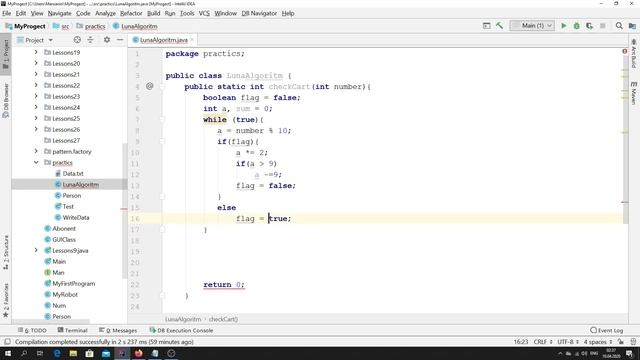The height and width of the screenshot is (360, 640).
Task: Open project structure icon at toolbar right end
Action: [x=632, y=26]
